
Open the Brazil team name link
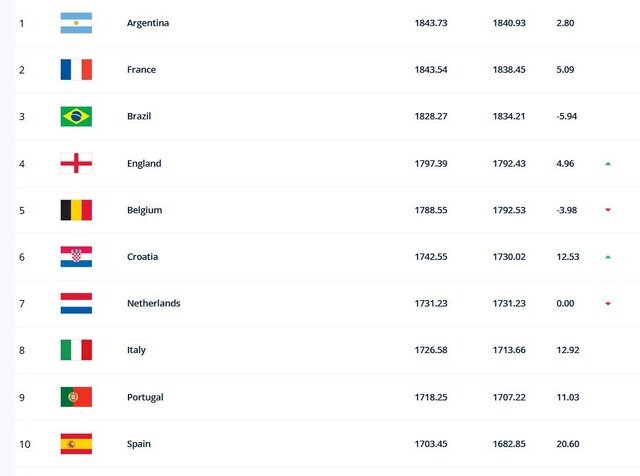click(140, 117)
